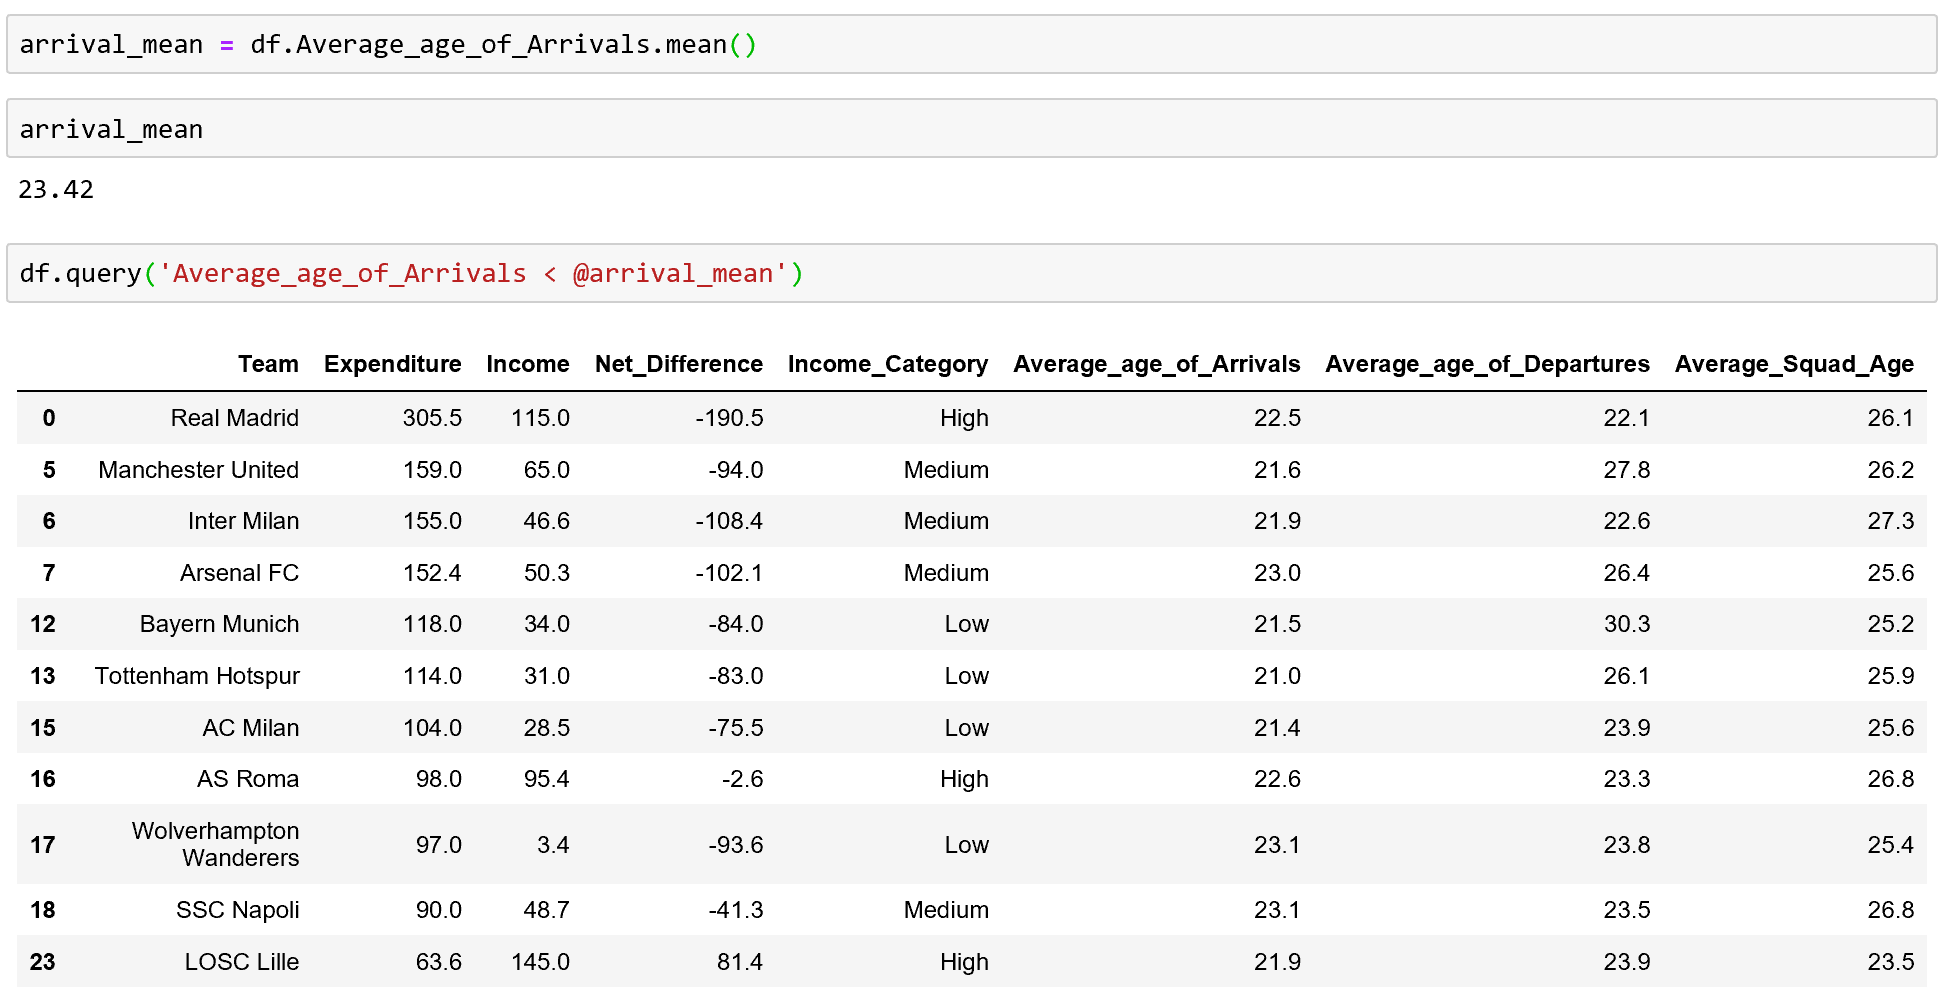1960x1000 pixels.
Task: Select the Tottenham Hotspur team cell
Action: [197, 676]
